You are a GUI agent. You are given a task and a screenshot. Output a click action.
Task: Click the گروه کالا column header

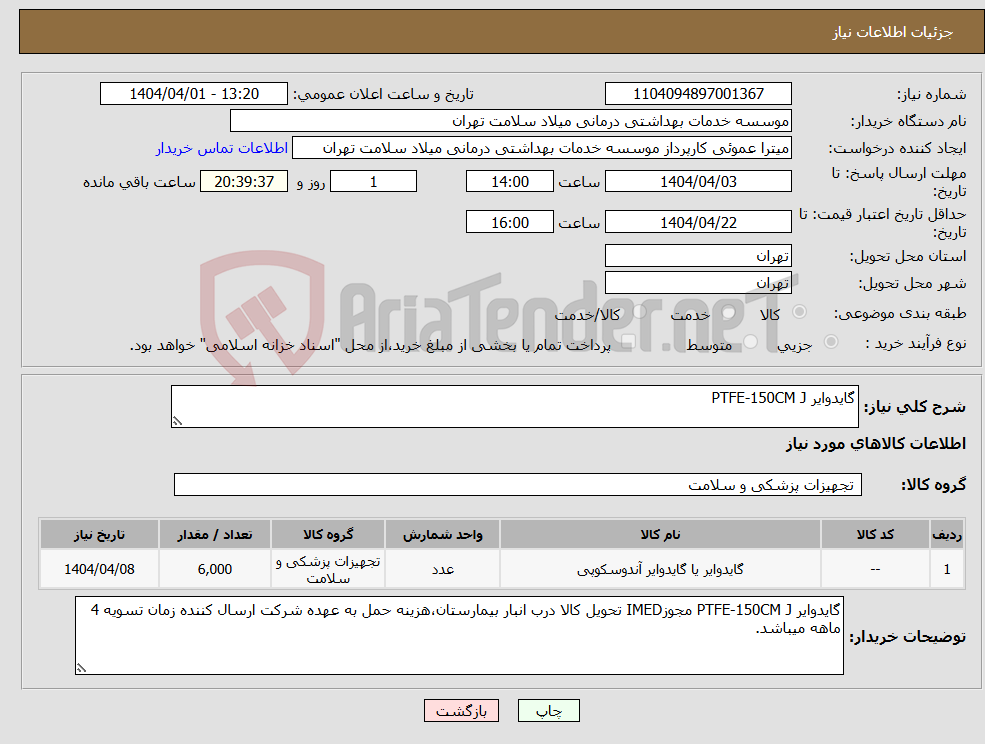coord(328,535)
